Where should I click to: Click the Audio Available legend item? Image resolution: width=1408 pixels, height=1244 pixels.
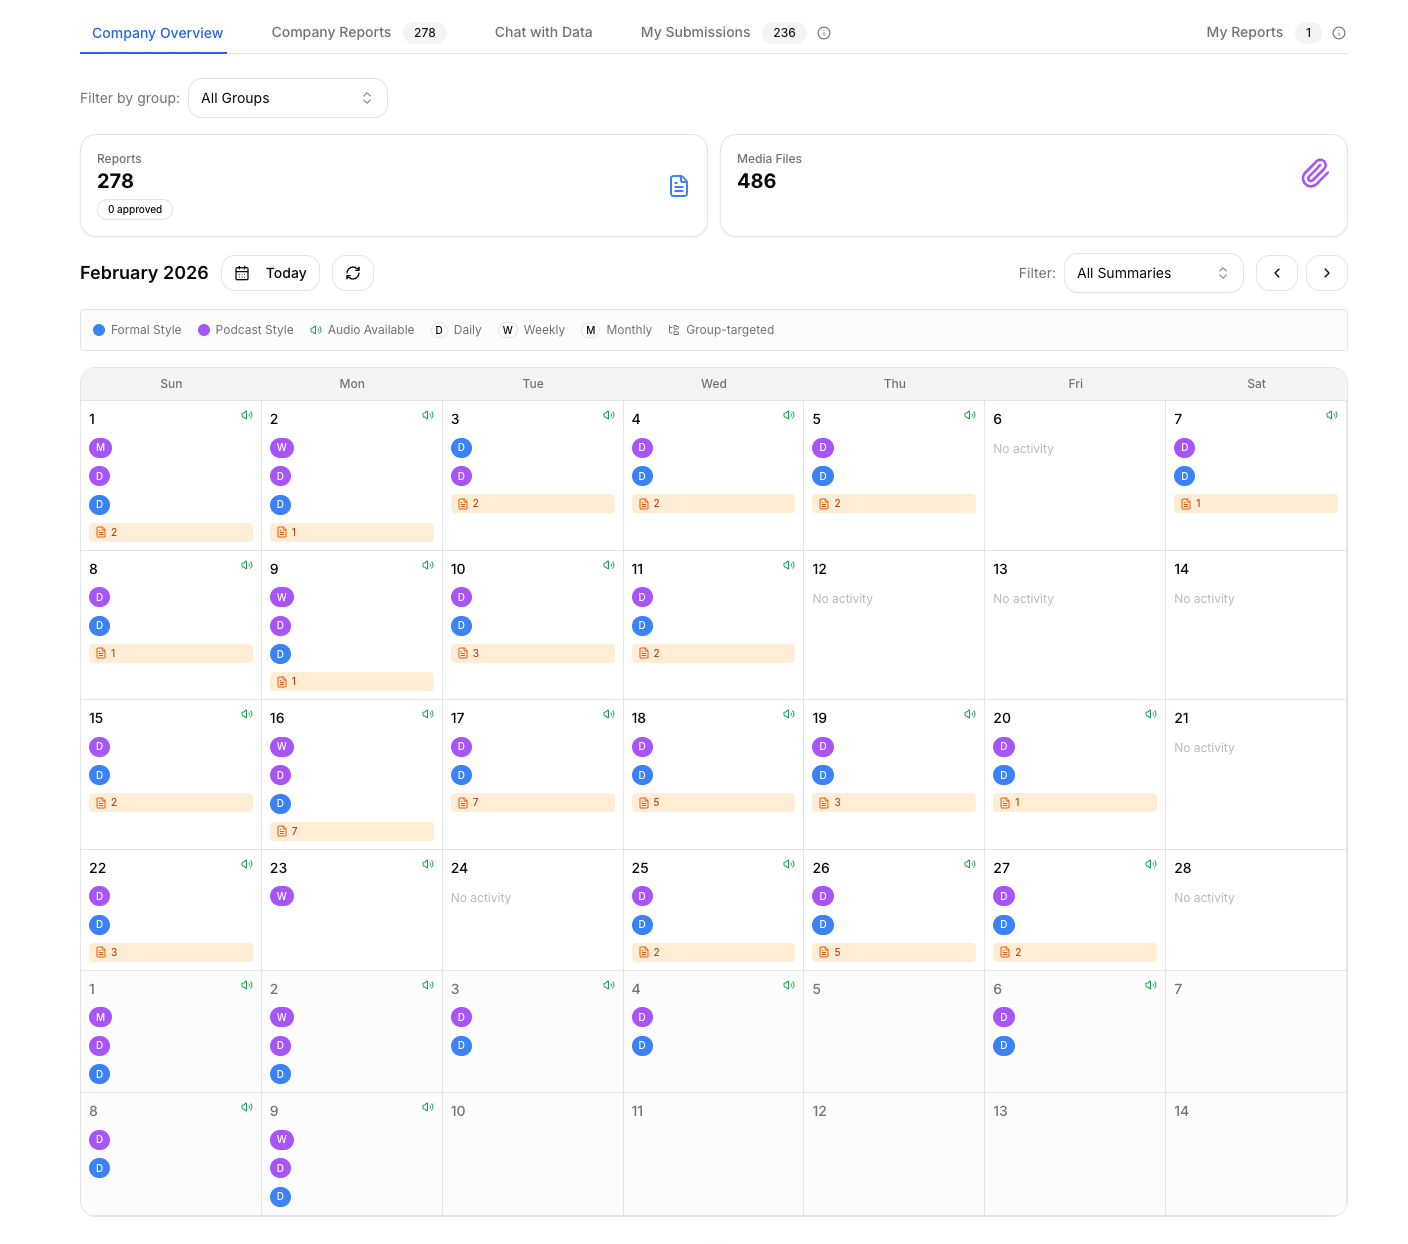pyautogui.click(x=362, y=330)
